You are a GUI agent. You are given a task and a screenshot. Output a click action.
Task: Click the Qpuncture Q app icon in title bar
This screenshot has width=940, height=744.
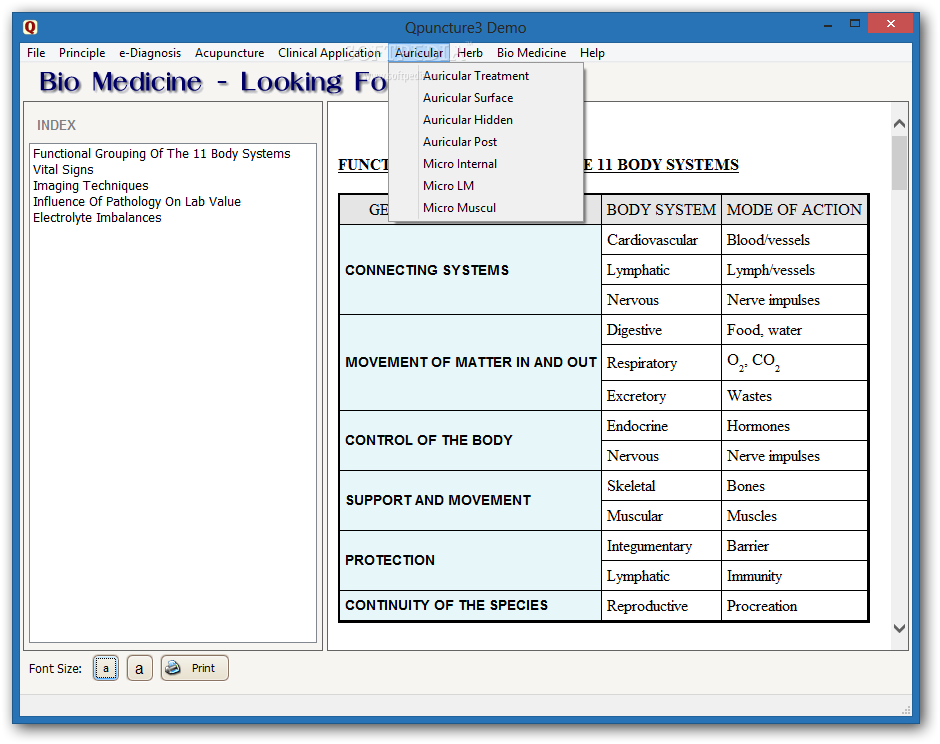tap(30, 27)
